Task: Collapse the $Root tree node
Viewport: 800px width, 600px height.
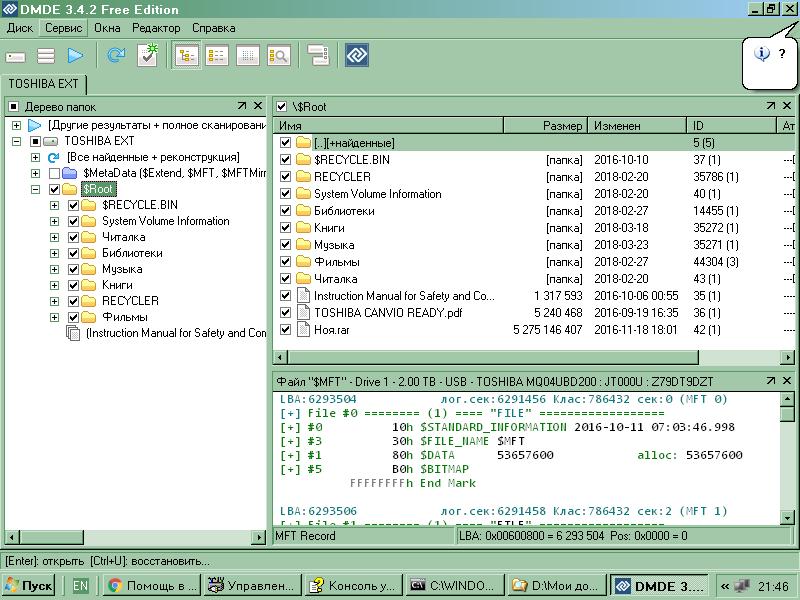Action: 36,189
